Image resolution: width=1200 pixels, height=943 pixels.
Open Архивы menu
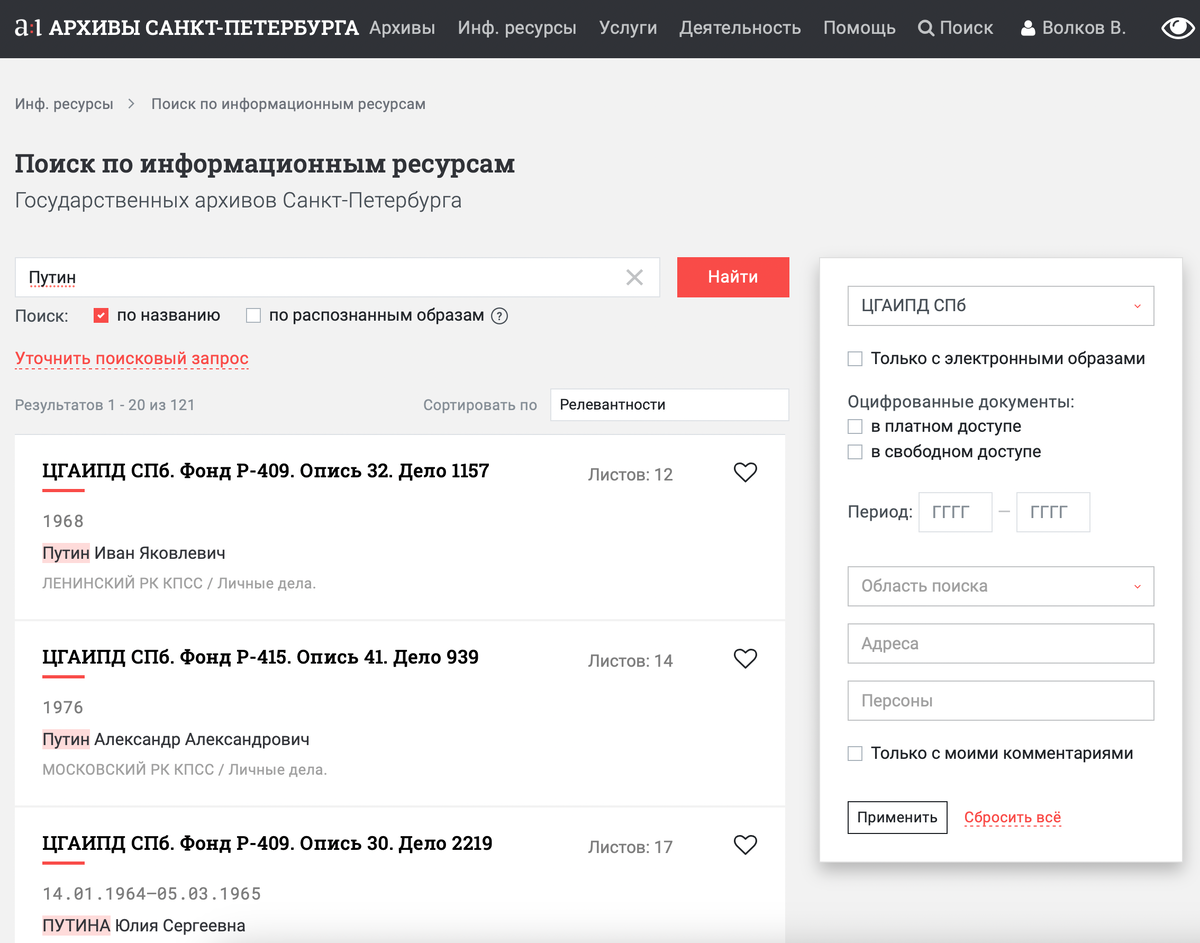point(402,28)
